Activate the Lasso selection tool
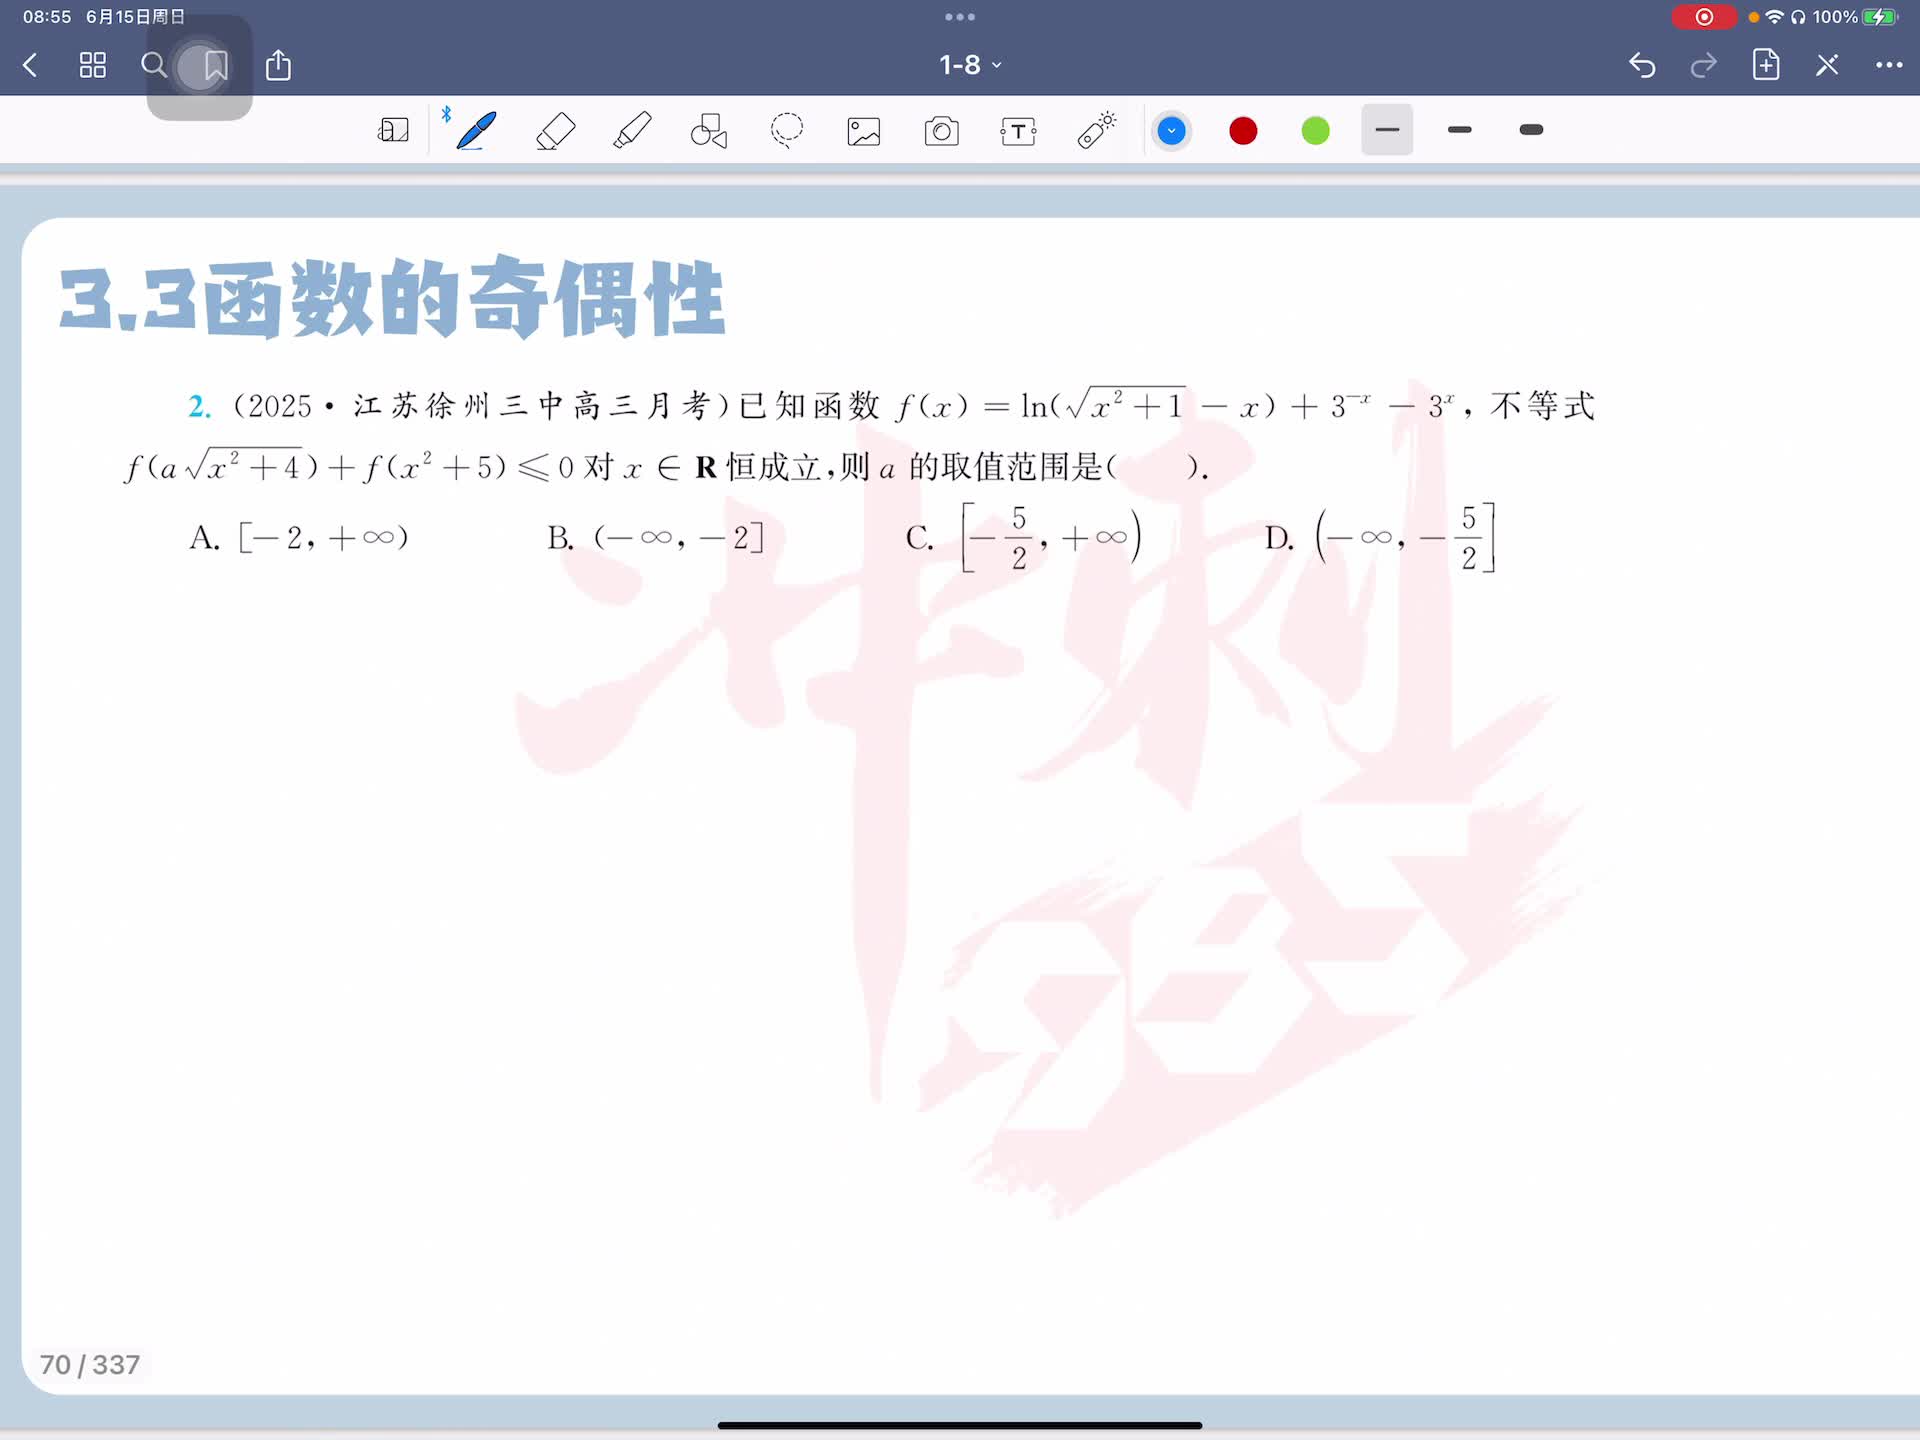 coord(787,131)
